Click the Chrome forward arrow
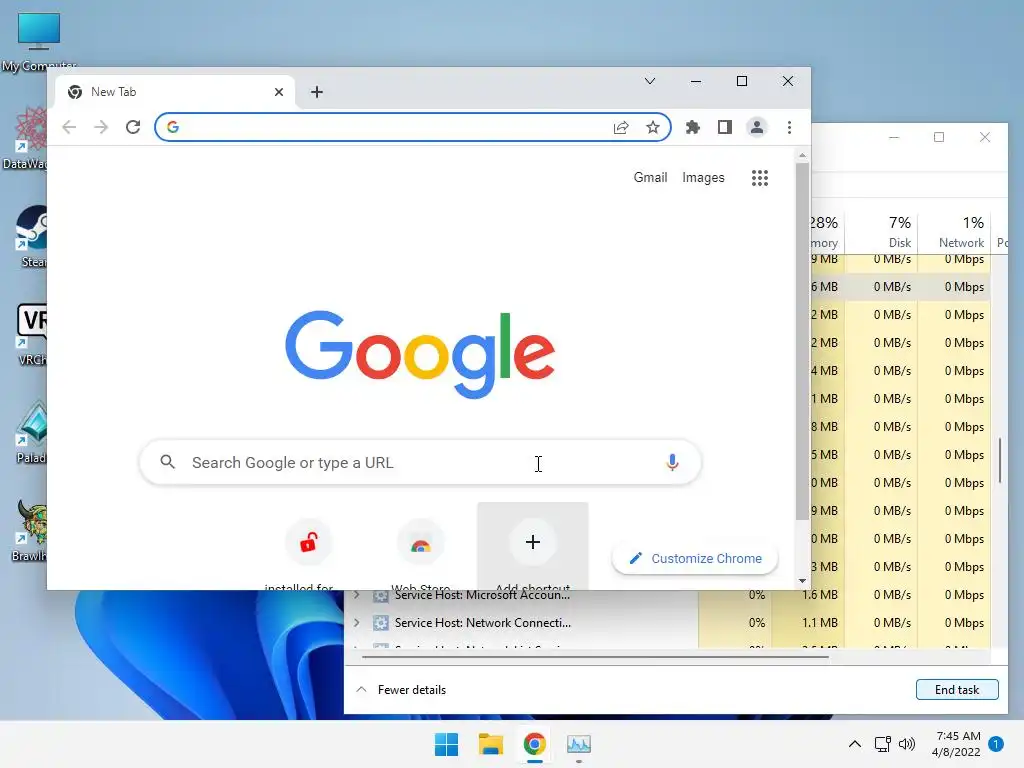 point(101,127)
